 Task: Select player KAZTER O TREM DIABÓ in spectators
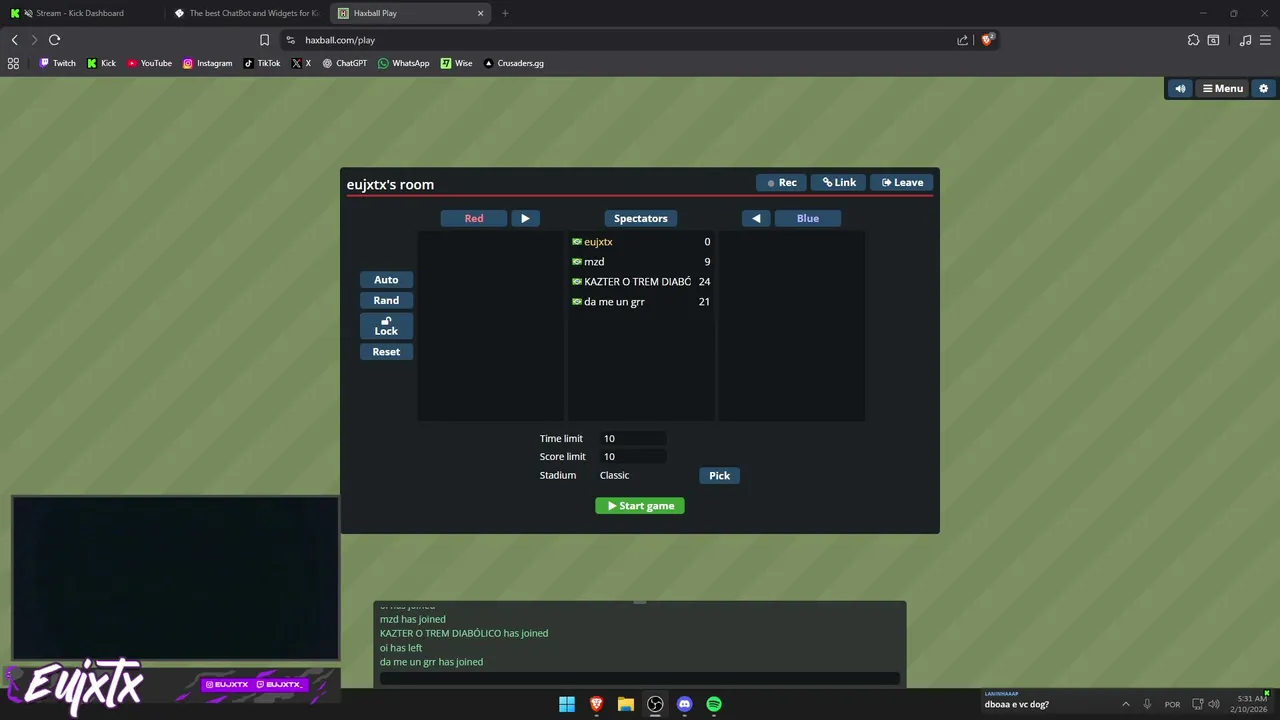641,282
